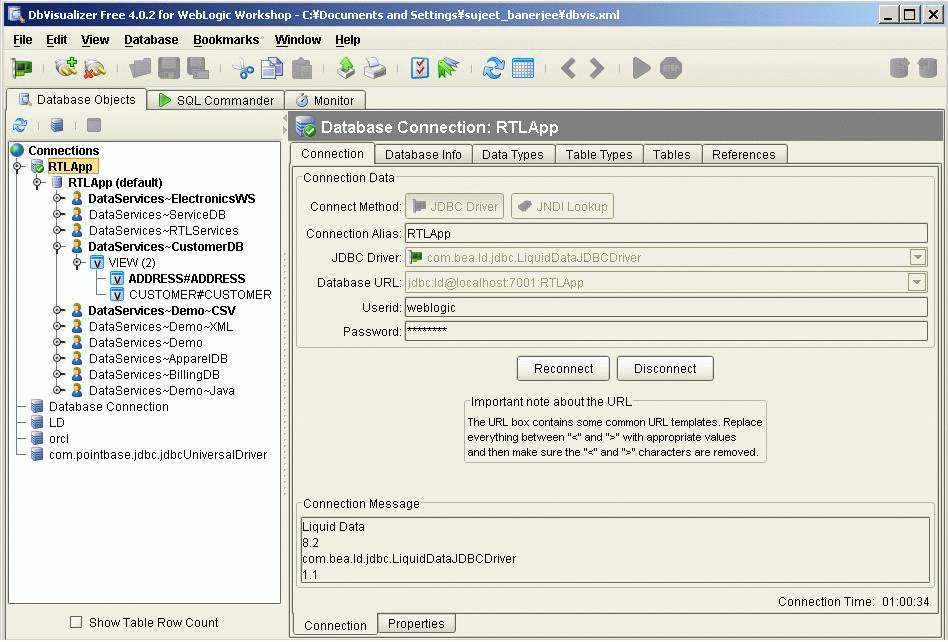Click the Execute play triangle icon
Screen dimensions: 948x642
pos(641,68)
